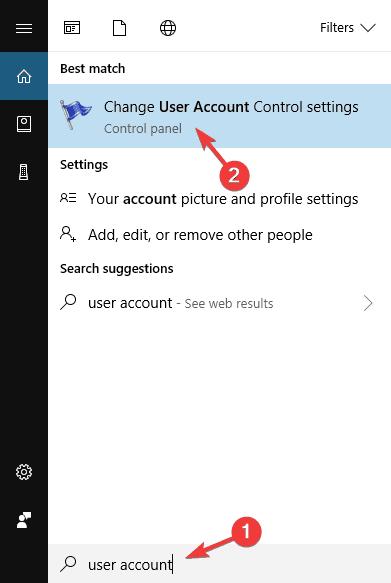This screenshot has height=583, width=391.
Task: Click the user account See web results suggestion
Action: [x=219, y=303]
